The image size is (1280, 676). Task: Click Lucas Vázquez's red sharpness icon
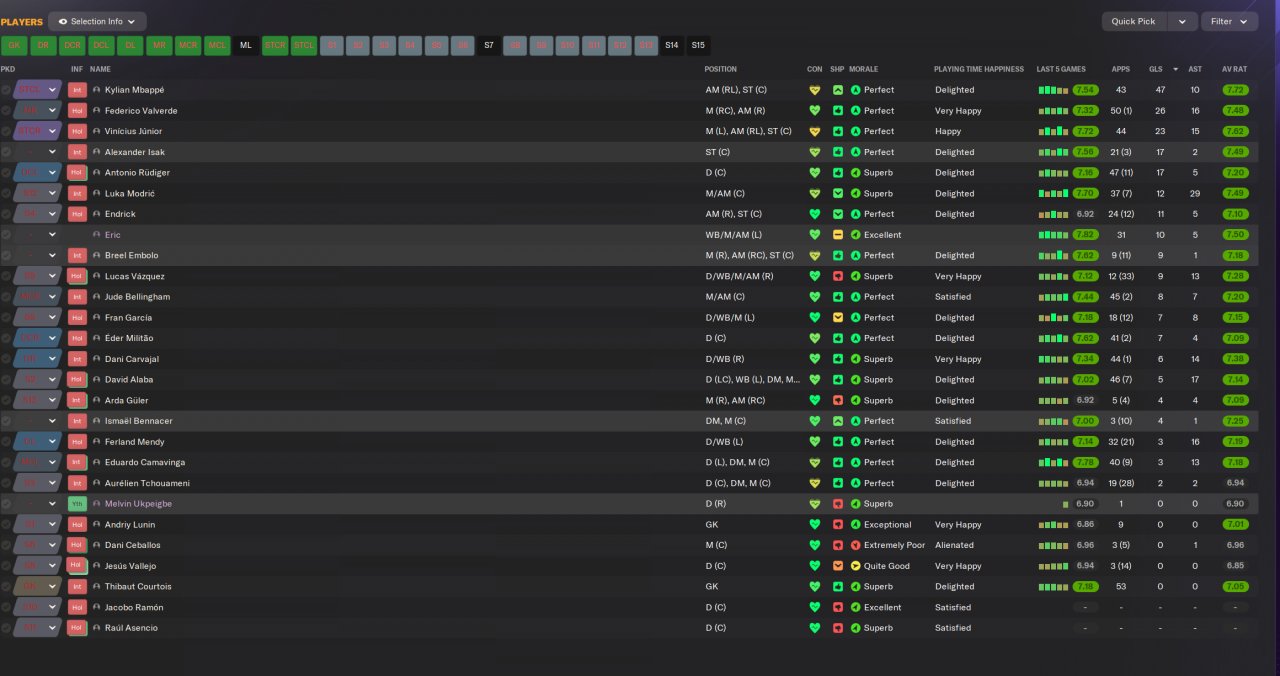(838, 276)
